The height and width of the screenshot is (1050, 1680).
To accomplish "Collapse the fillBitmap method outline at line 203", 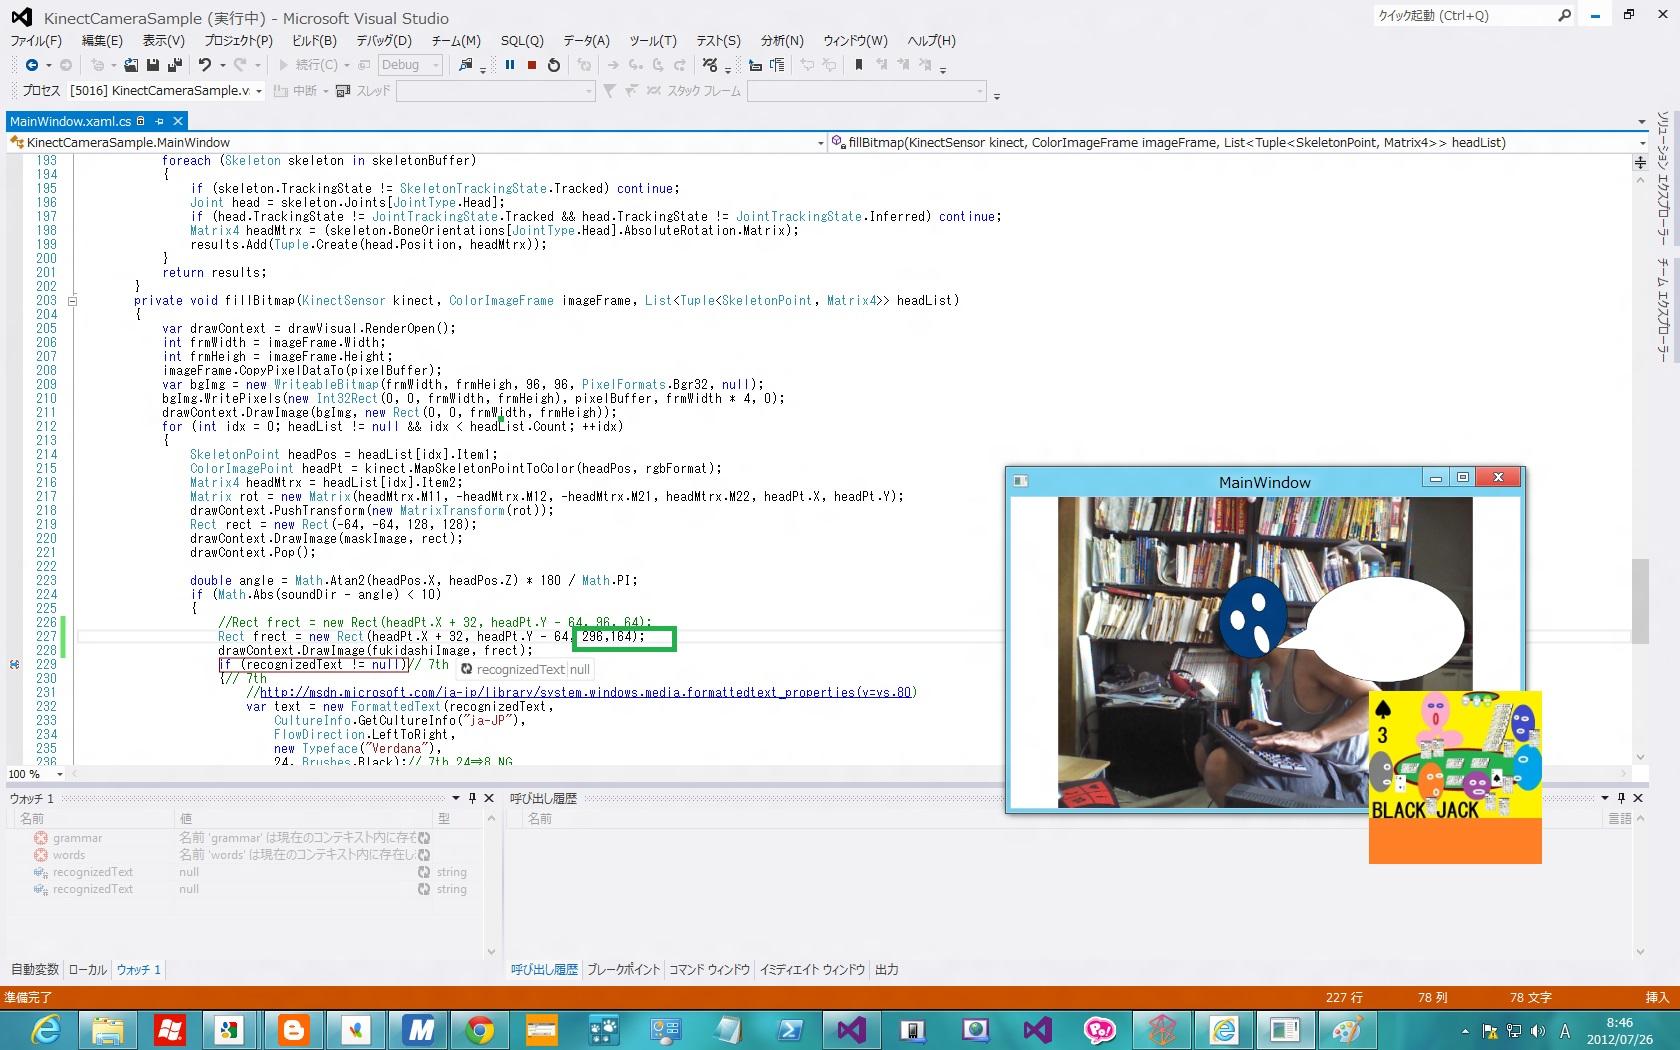I will 72,301.
